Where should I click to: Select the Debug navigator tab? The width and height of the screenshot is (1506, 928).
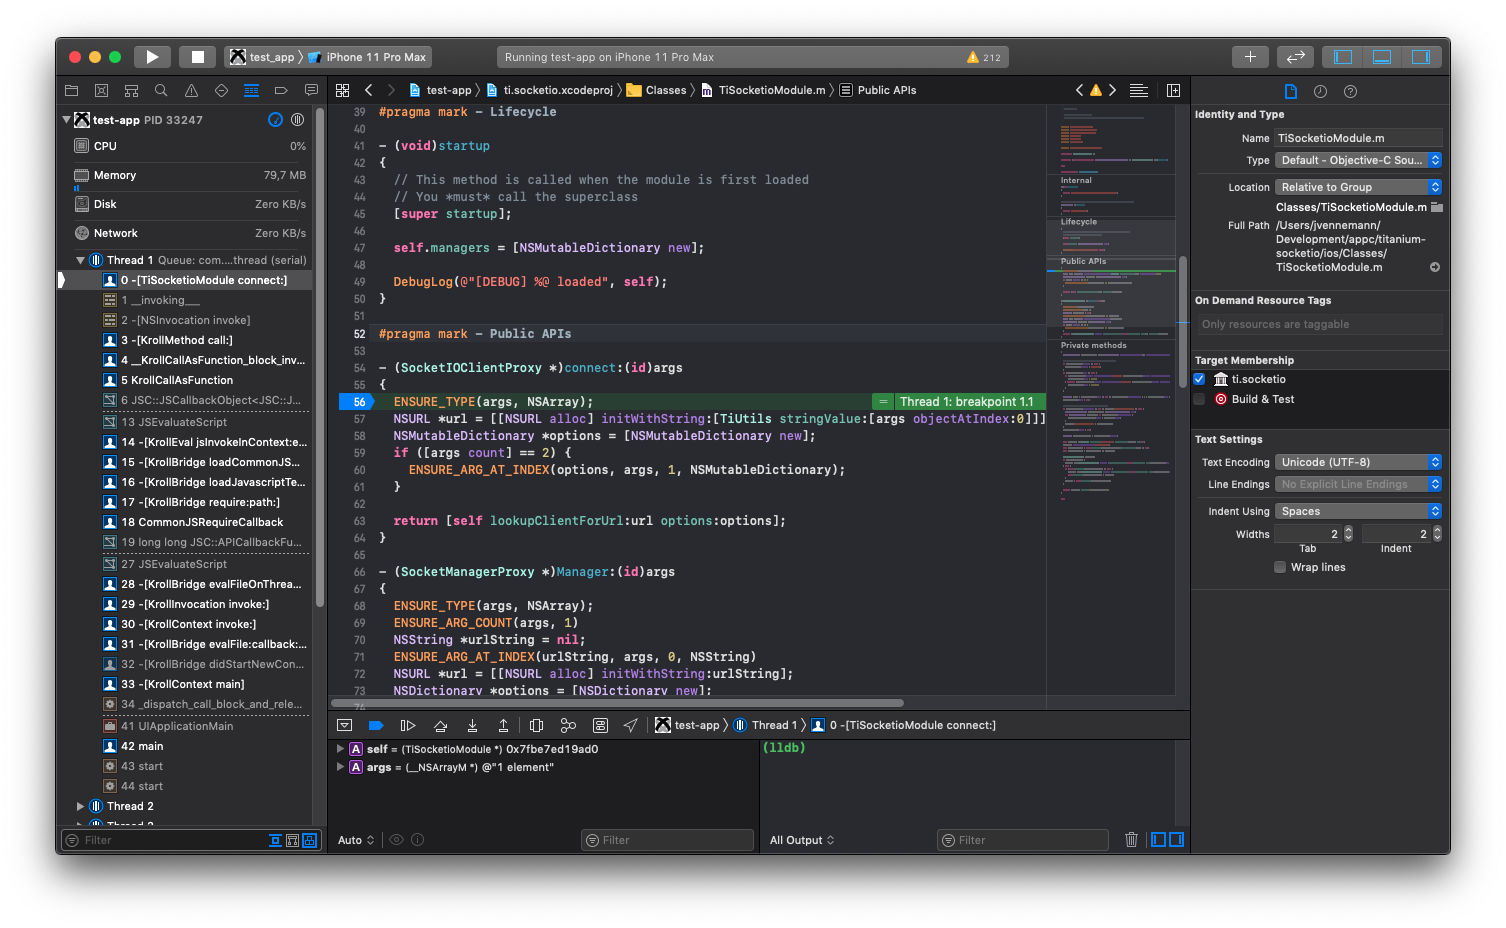[x=251, y=90]
